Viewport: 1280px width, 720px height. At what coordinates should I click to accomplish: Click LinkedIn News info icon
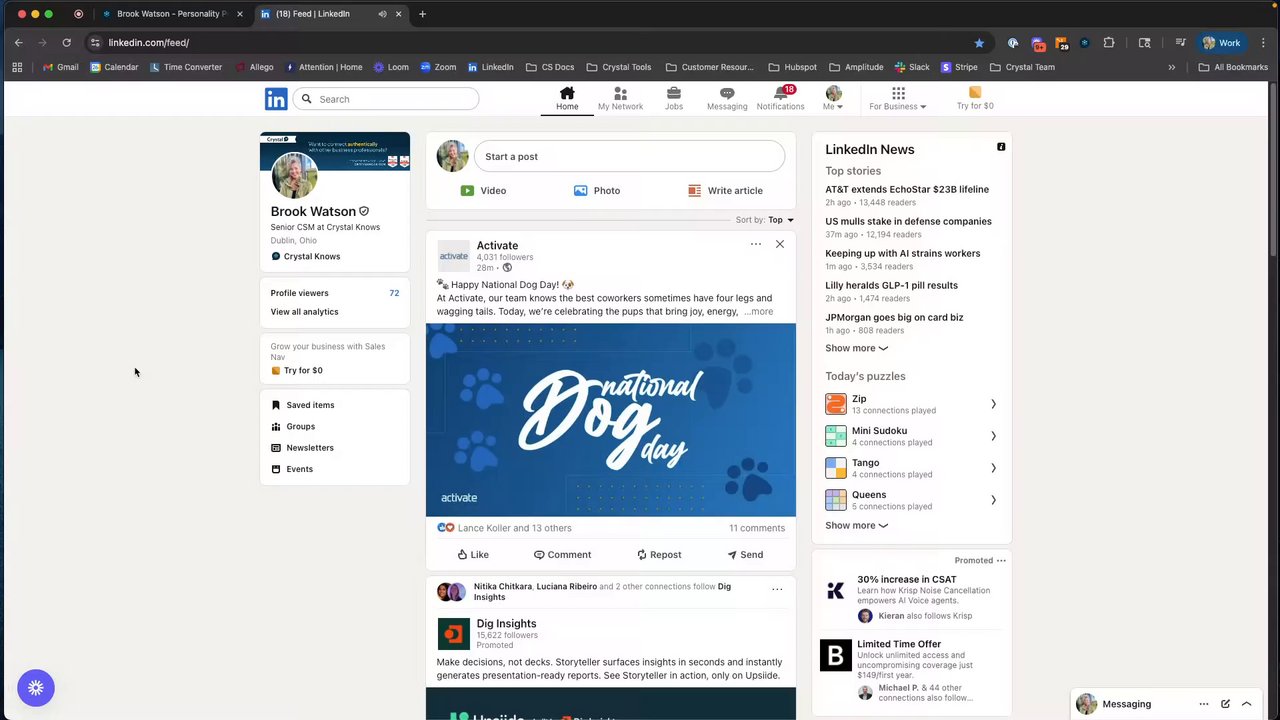click(x=1001, y=147)
